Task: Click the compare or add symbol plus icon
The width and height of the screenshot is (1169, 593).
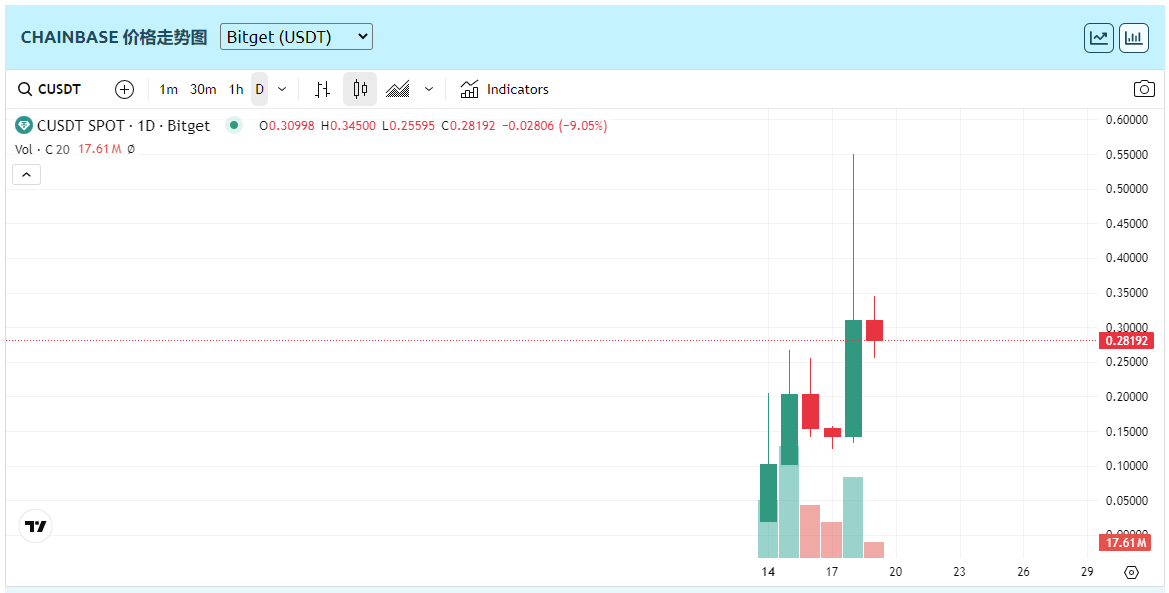Action: pyautogui.click(x=124, y=89)
